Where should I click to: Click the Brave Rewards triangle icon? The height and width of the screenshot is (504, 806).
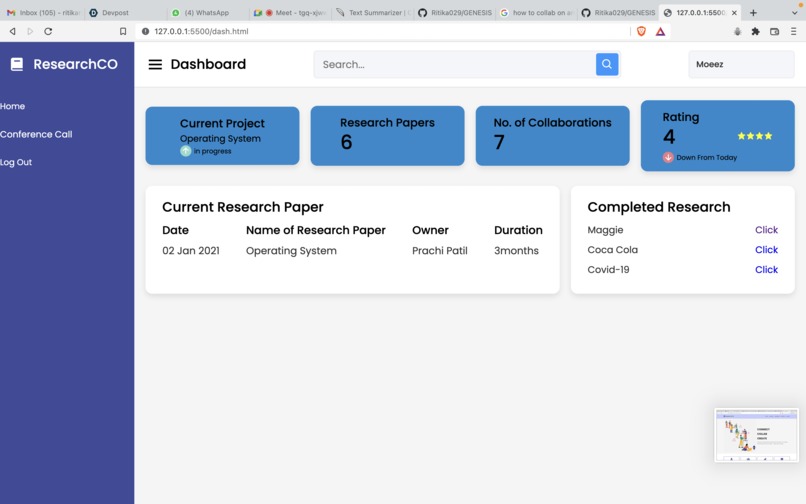tap(661, 31)
